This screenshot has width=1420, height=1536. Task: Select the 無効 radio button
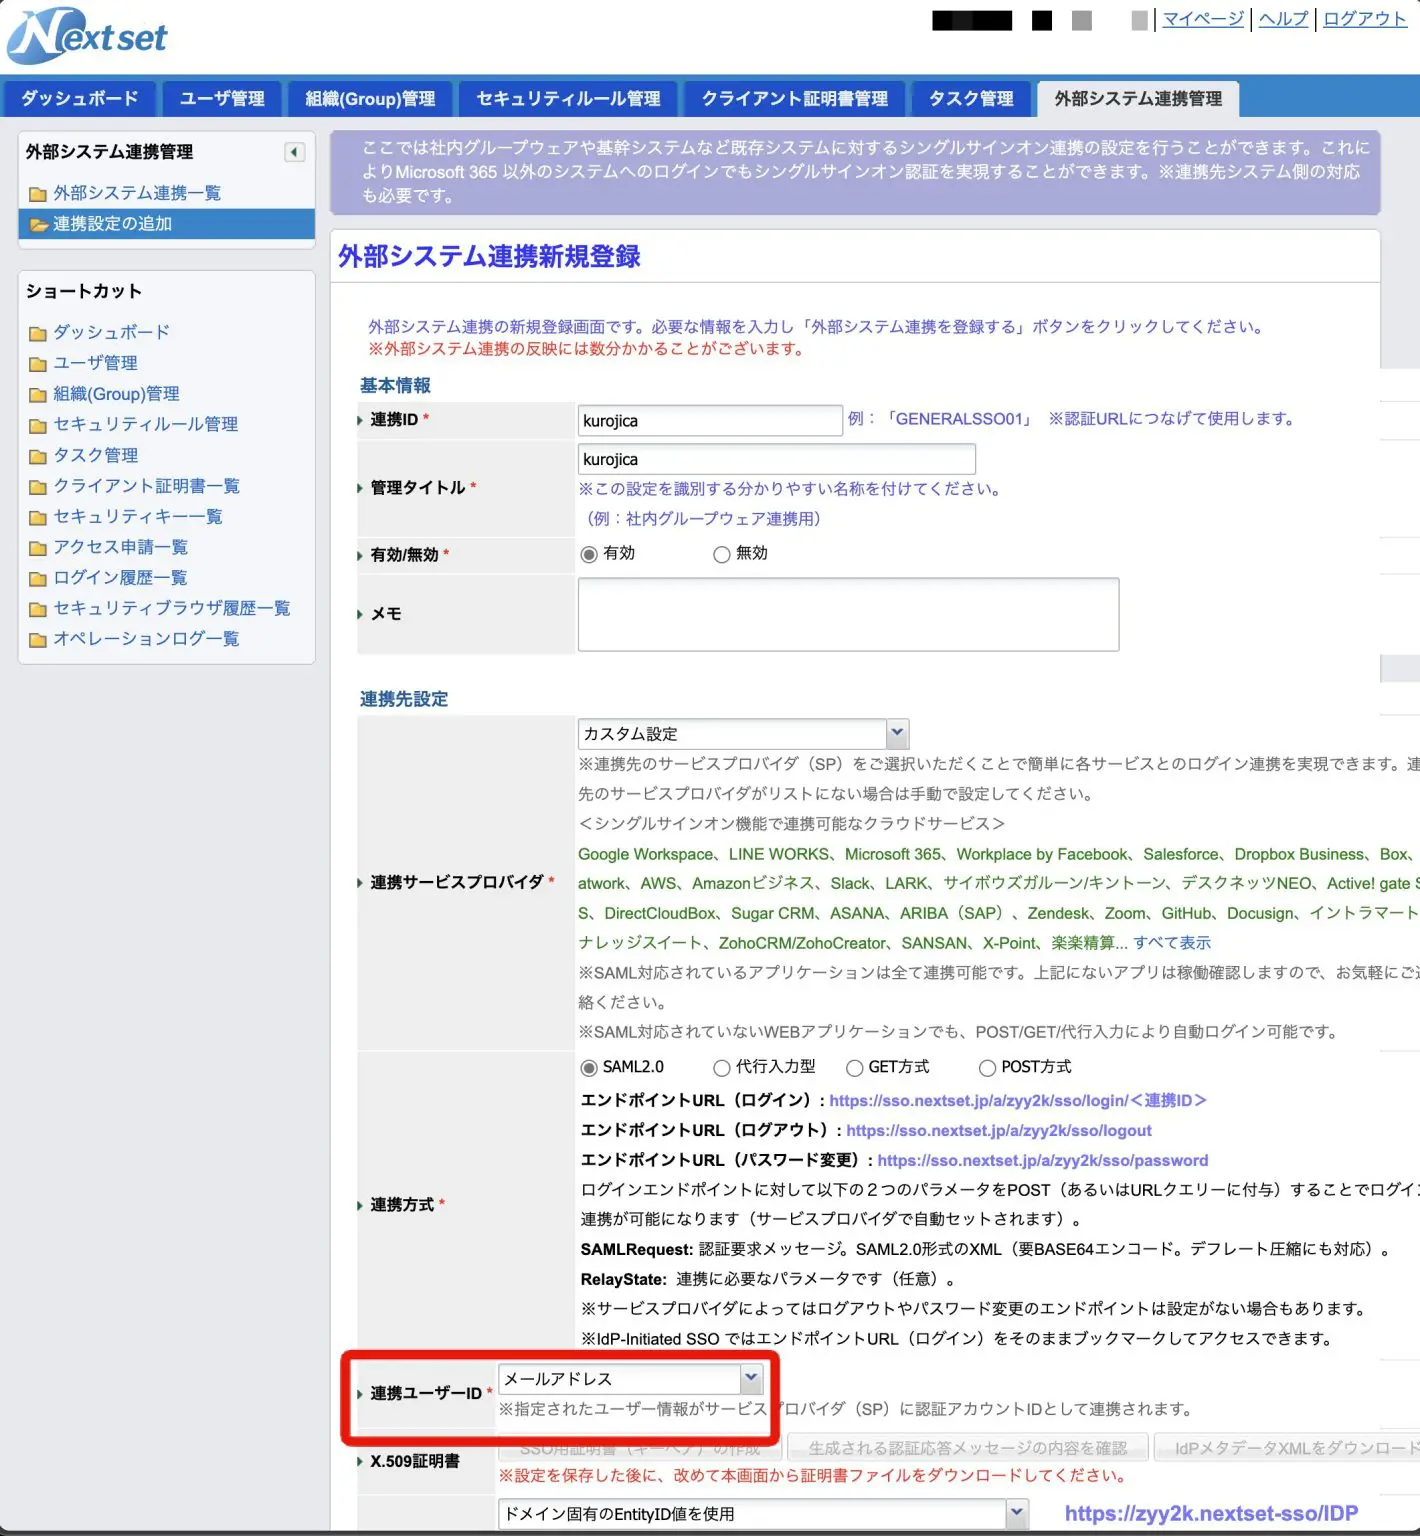(x=721, y=555)
